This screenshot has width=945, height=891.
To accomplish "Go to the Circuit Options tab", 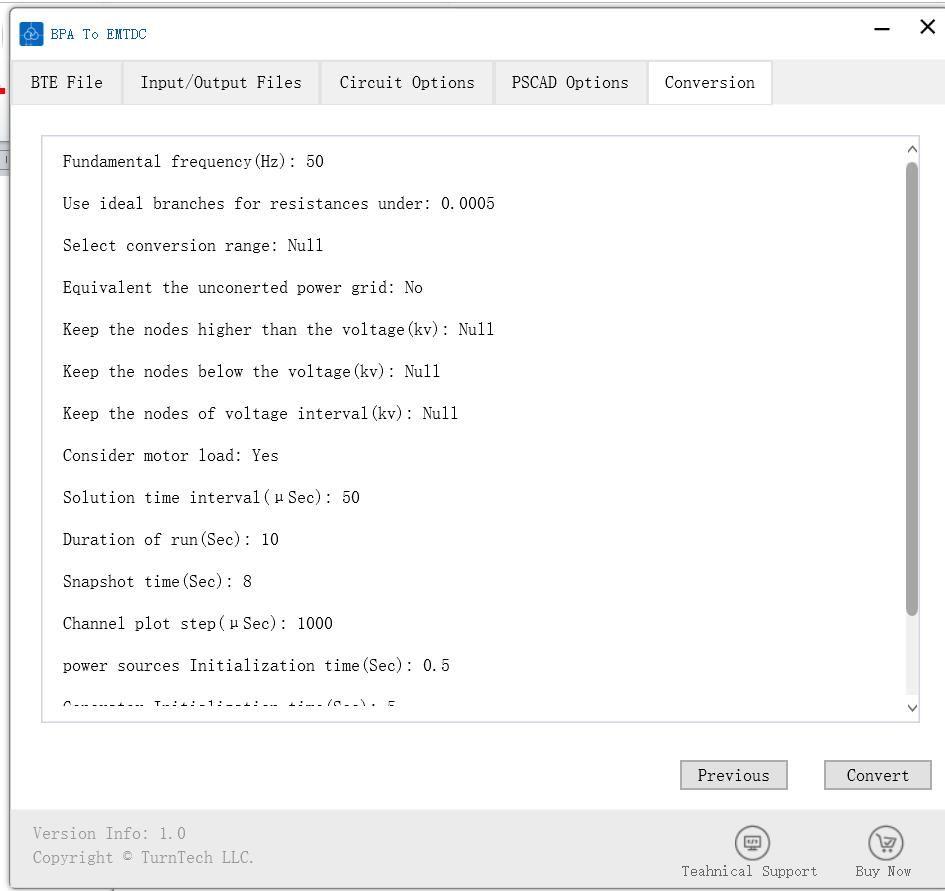I will (407, 83).
